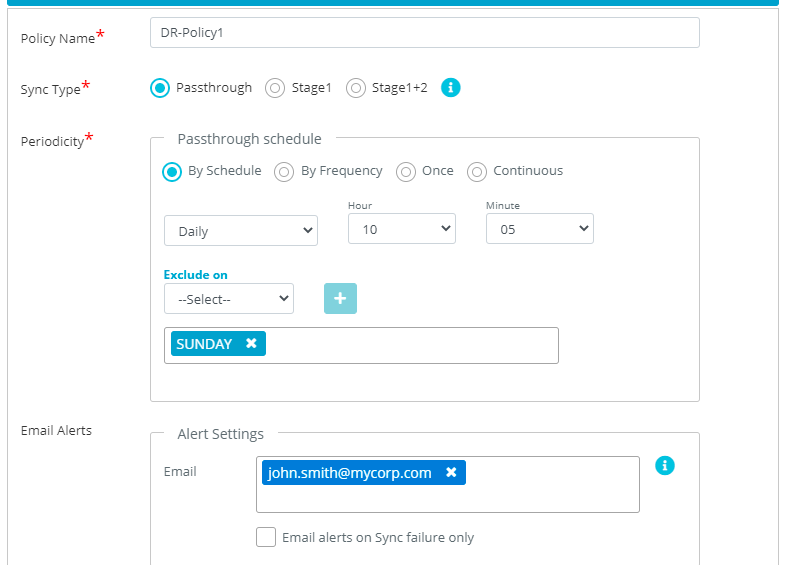The image size is (789, 565).
Task: Click the Email alerts info icon
Action: tap(664, 466)
